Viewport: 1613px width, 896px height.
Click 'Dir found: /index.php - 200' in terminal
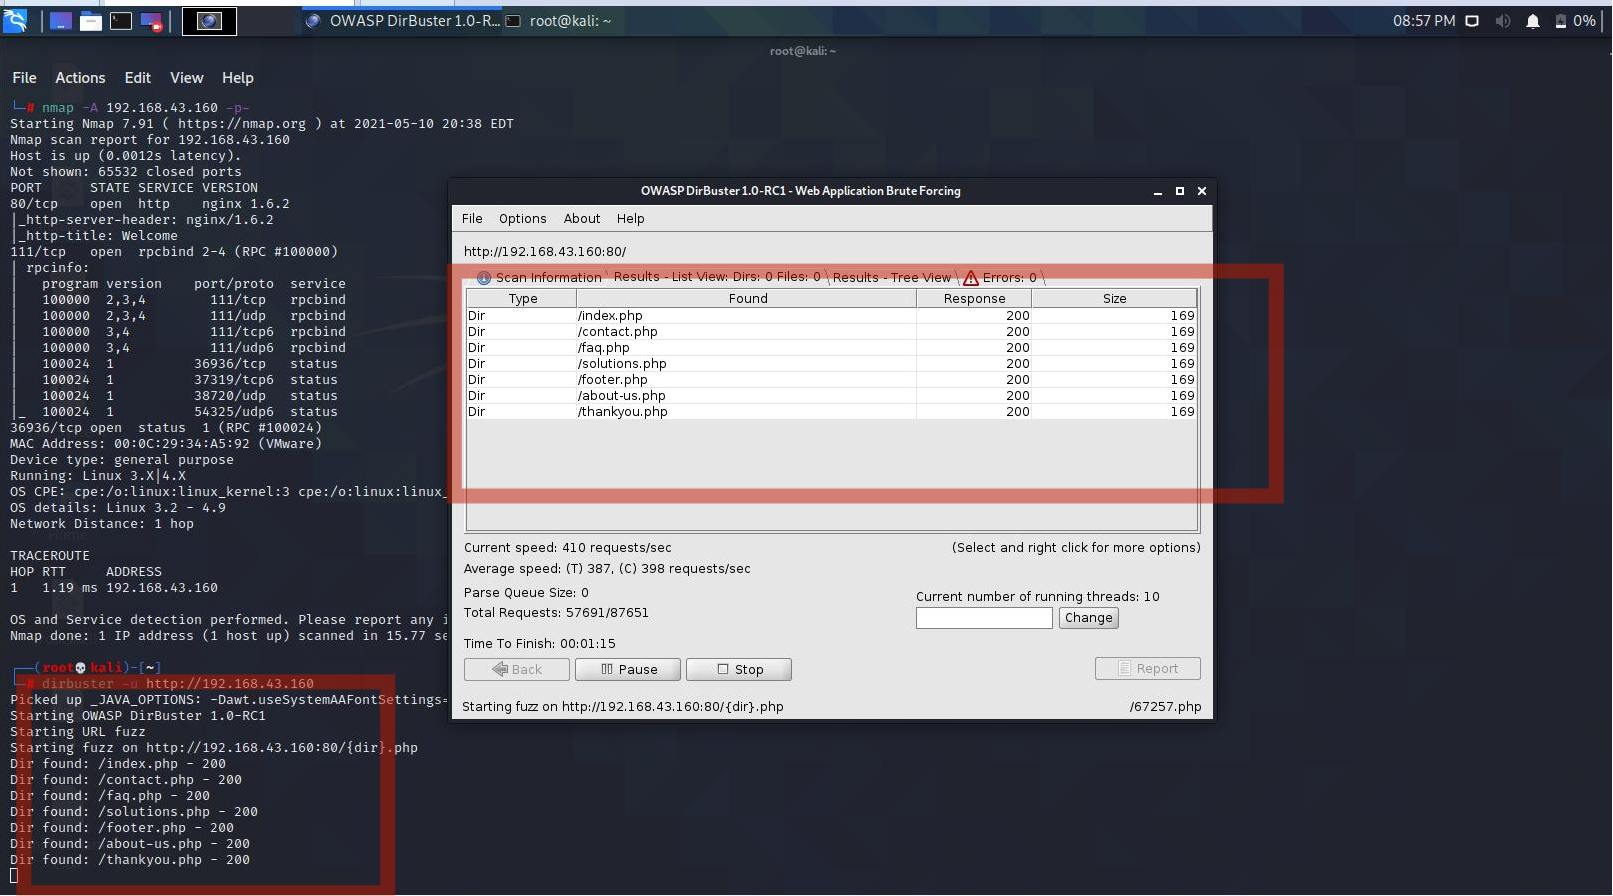coord(118,764)
